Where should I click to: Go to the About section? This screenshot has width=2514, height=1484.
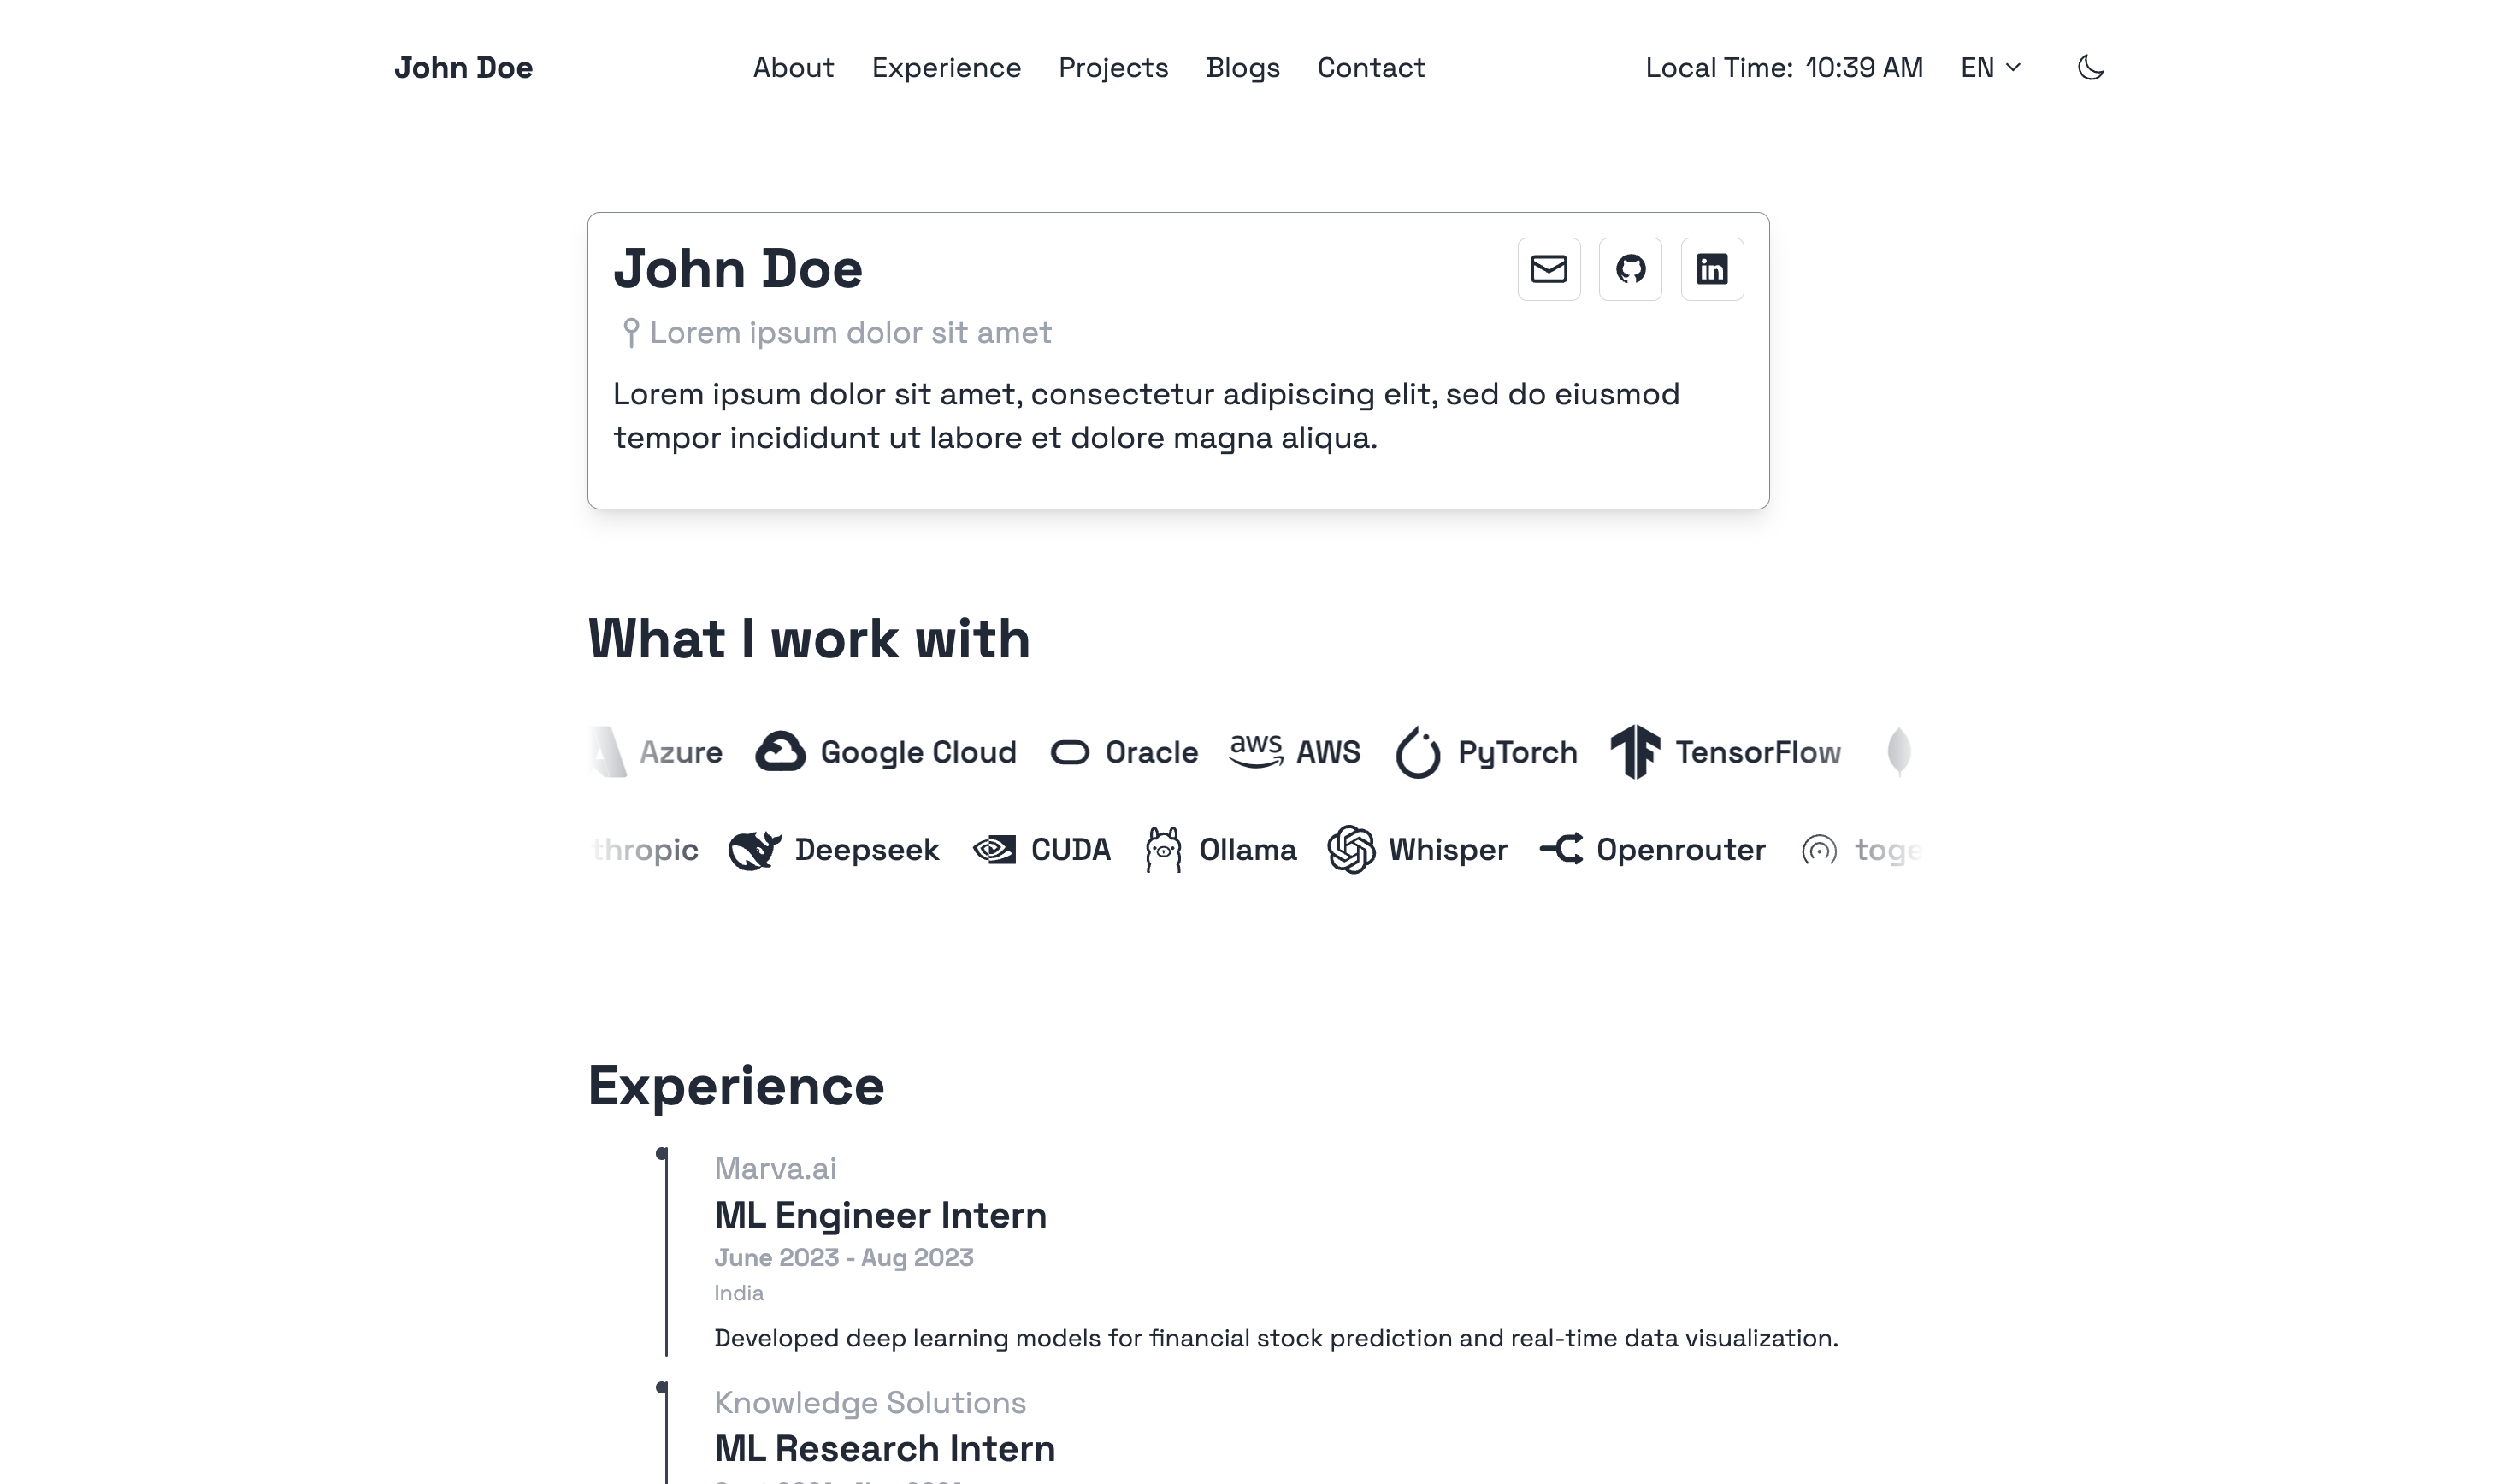tap(793, 68)
